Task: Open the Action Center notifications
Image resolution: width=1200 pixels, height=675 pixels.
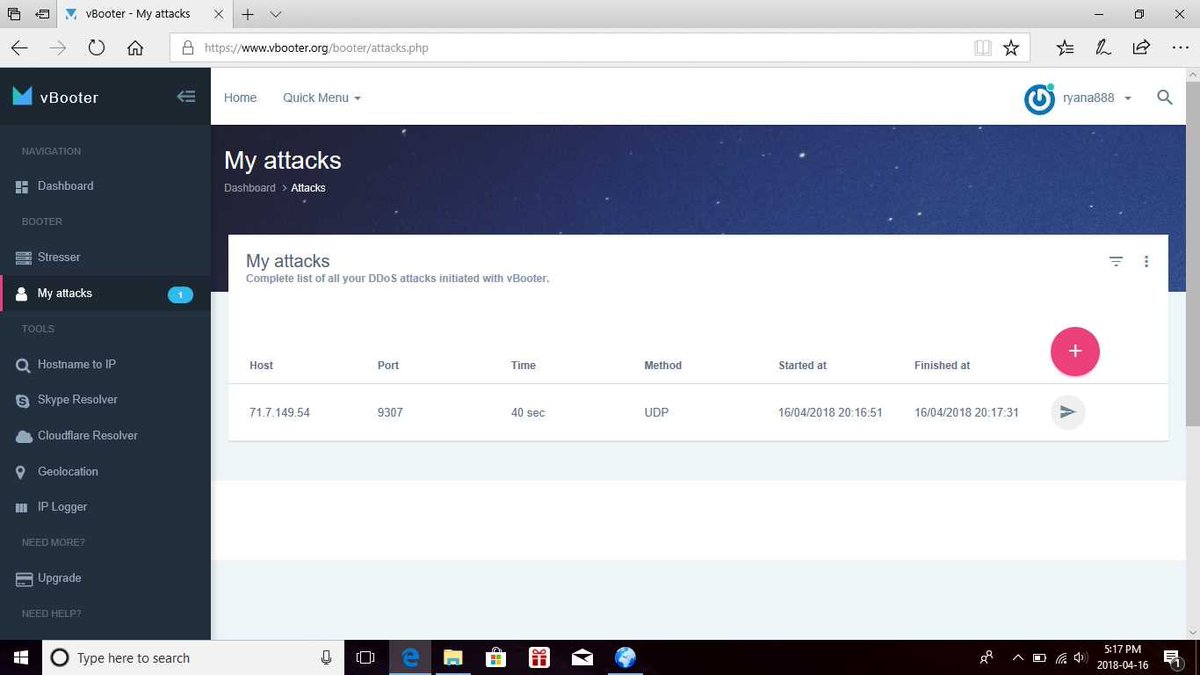Action: pos(1172,658)
